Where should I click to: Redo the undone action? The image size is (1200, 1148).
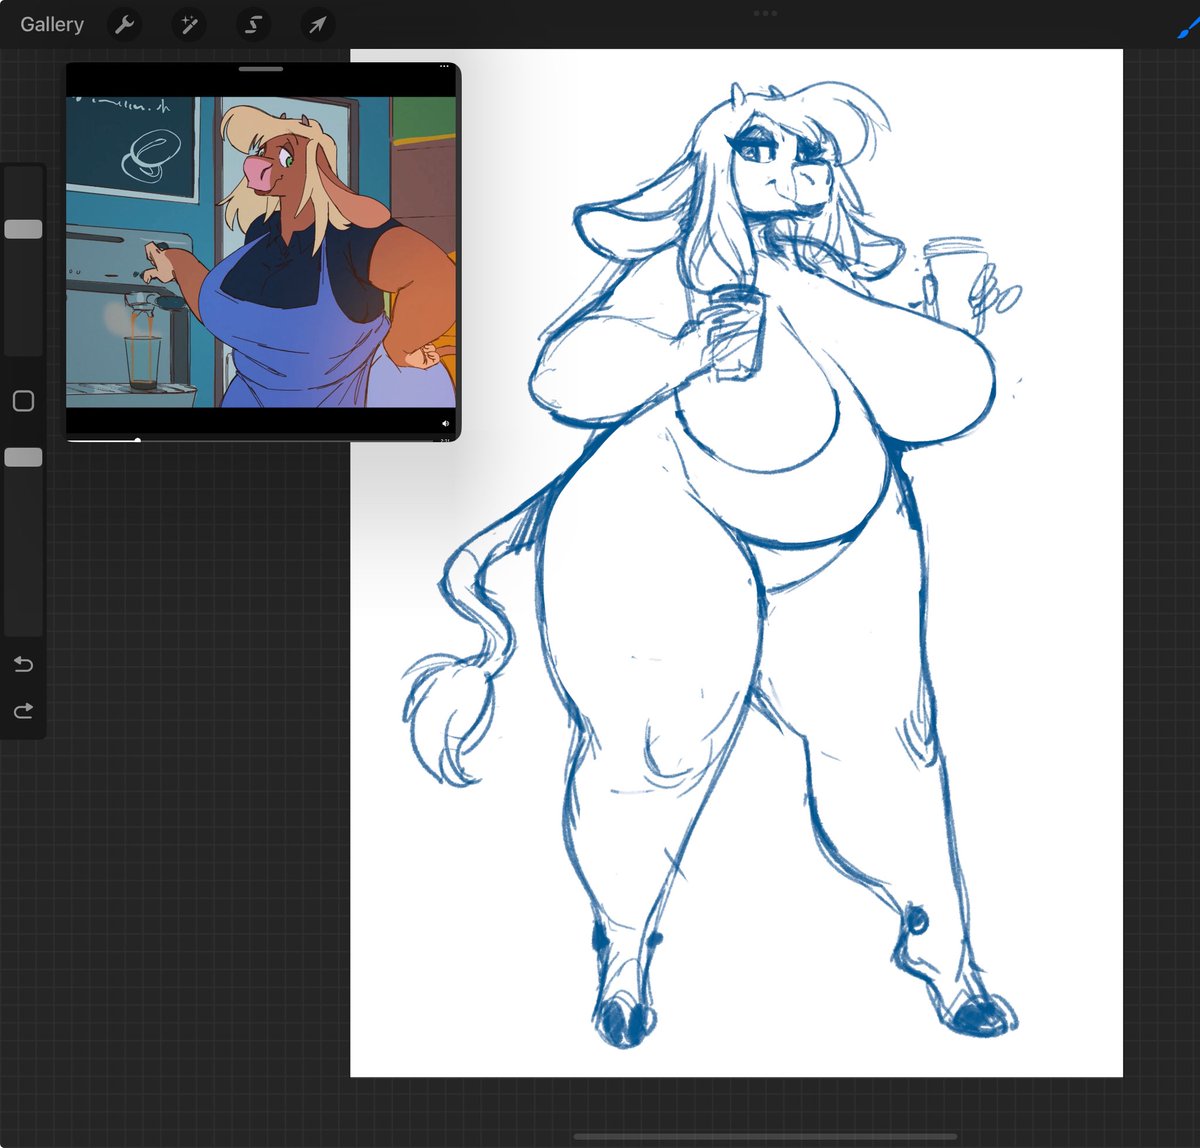[22, 711]
